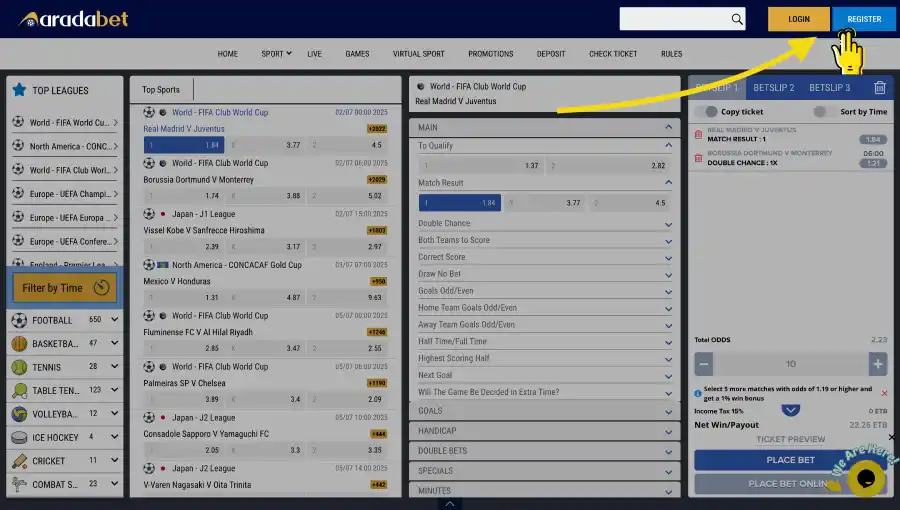This screenshot has width=900, height=510.
Task: Click the aradabet logo
Action: 73,20
